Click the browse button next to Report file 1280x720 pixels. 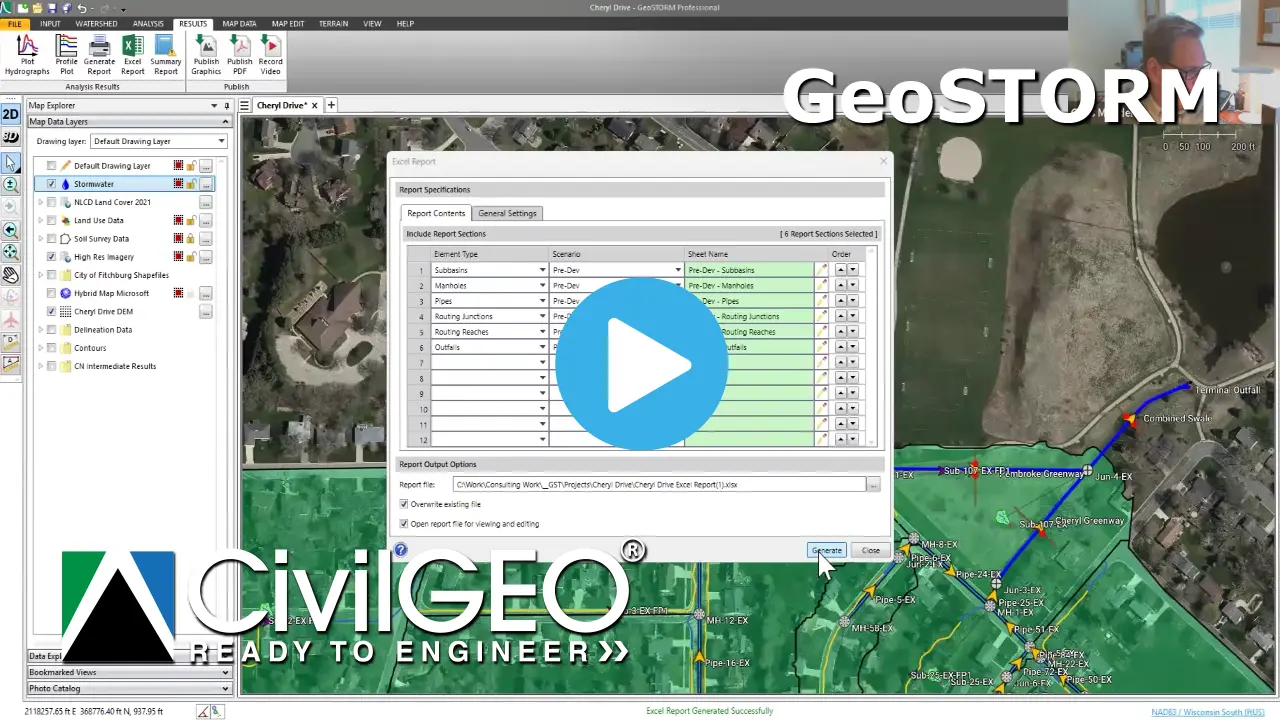(x=872, y=484)
